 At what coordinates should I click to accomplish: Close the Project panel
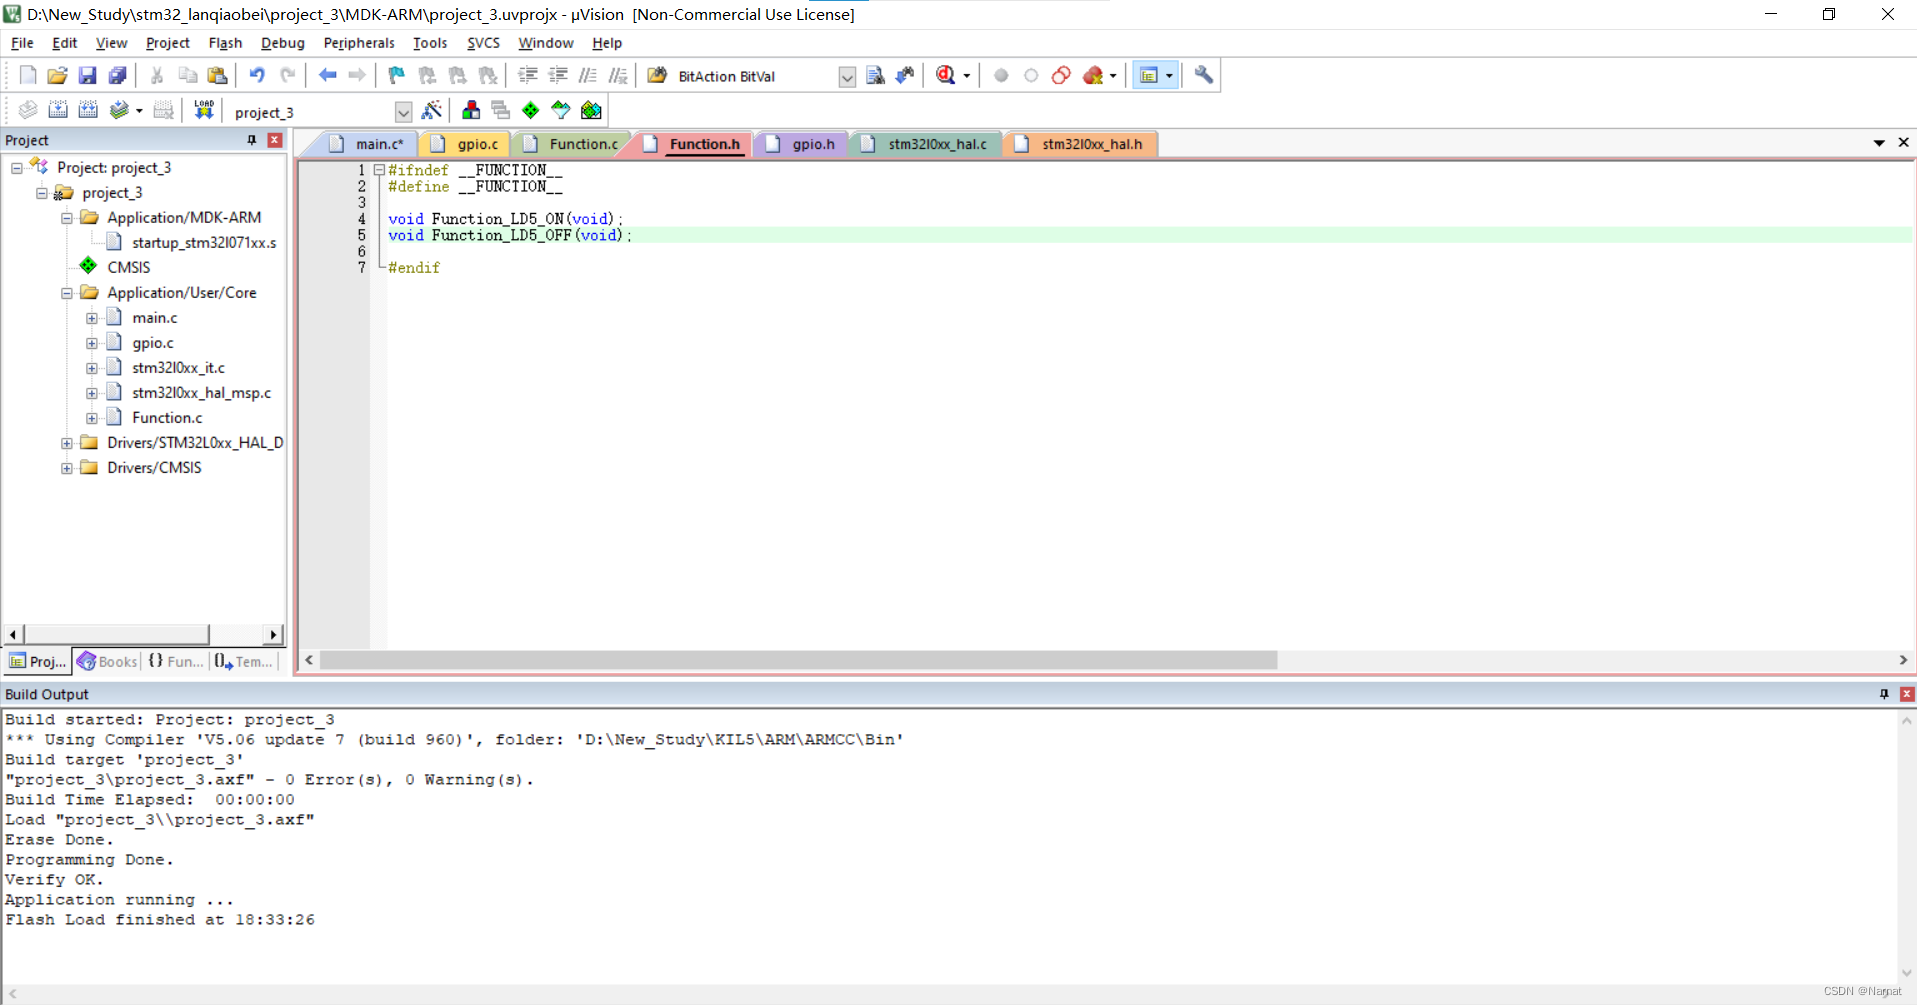(x=275, y=140)
